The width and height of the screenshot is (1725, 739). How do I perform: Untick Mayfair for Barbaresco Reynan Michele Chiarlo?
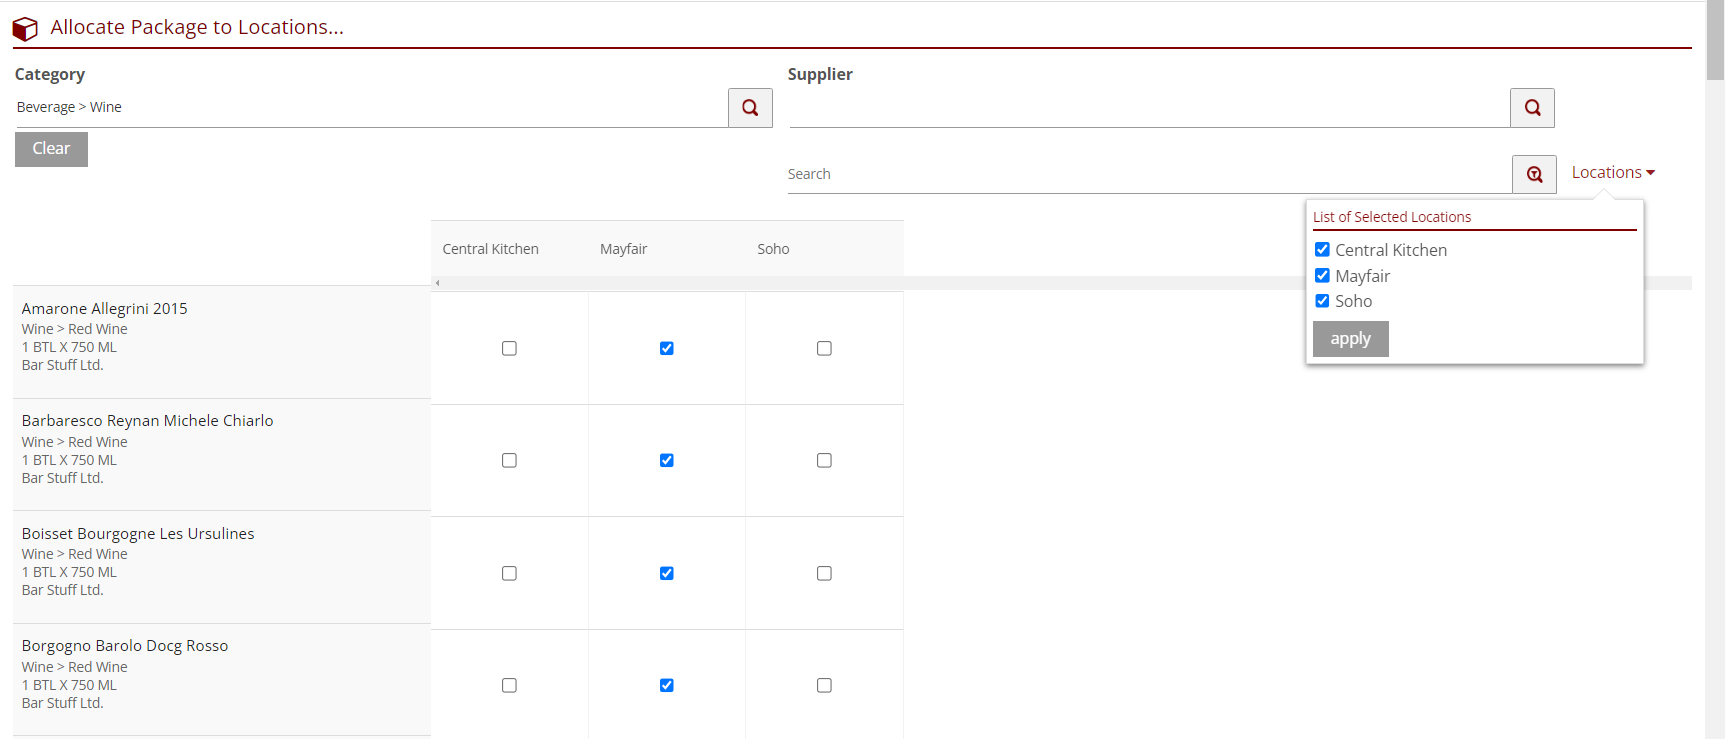(x=666, y=461)
